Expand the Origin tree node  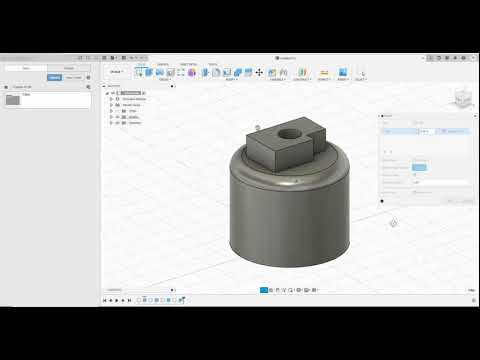[x=112, y=111]
